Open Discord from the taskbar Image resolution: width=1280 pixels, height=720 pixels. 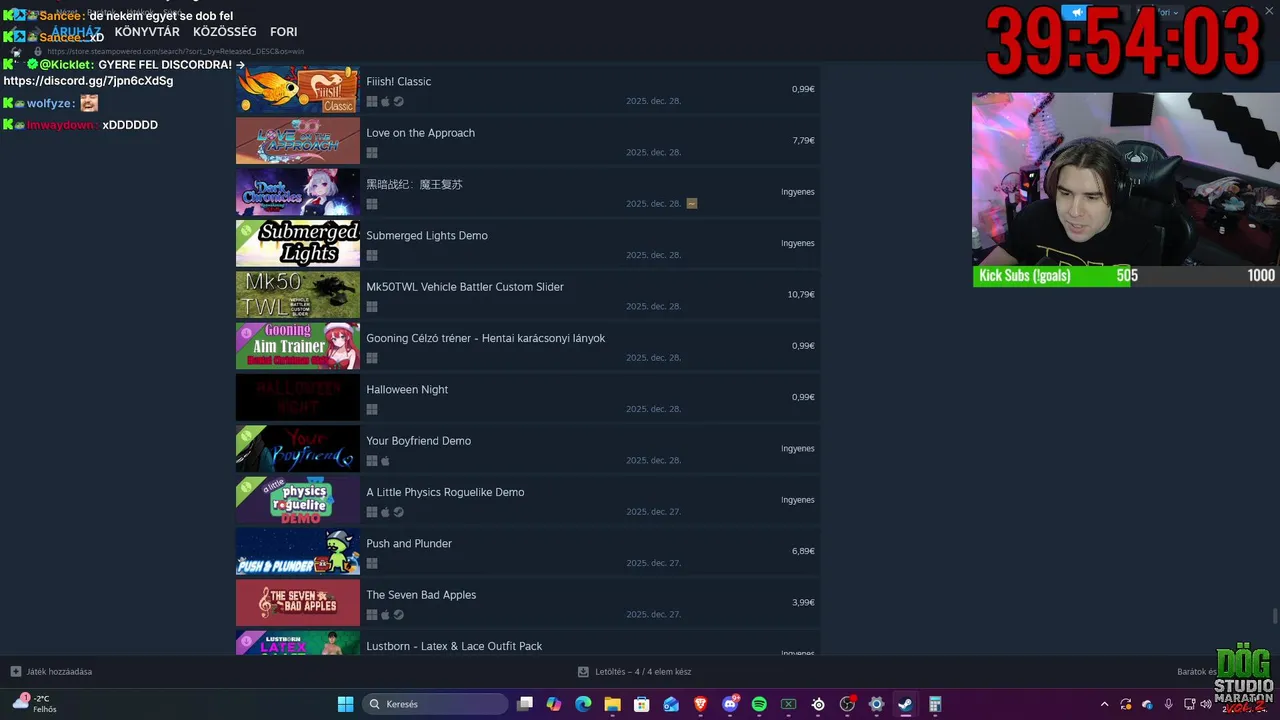pos(730,704)
